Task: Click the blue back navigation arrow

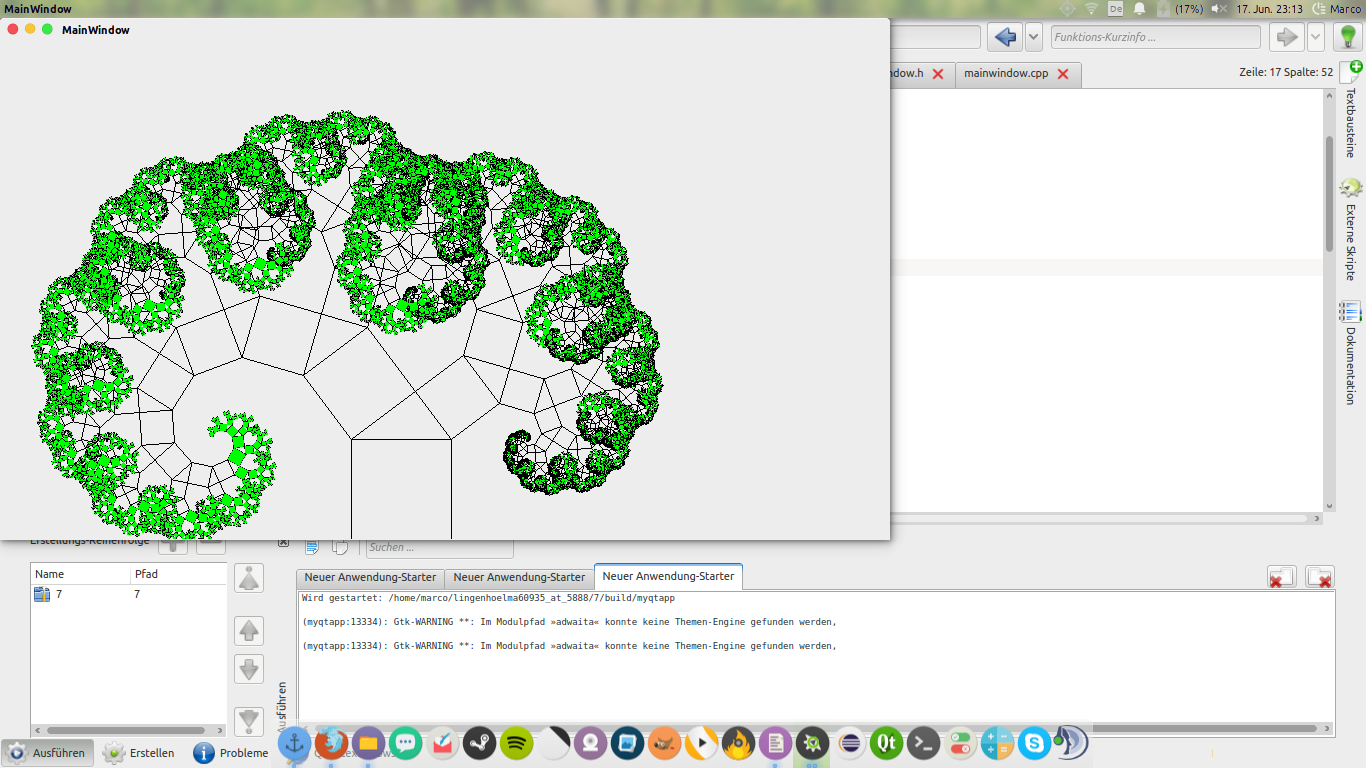Action: (1005, 37)
